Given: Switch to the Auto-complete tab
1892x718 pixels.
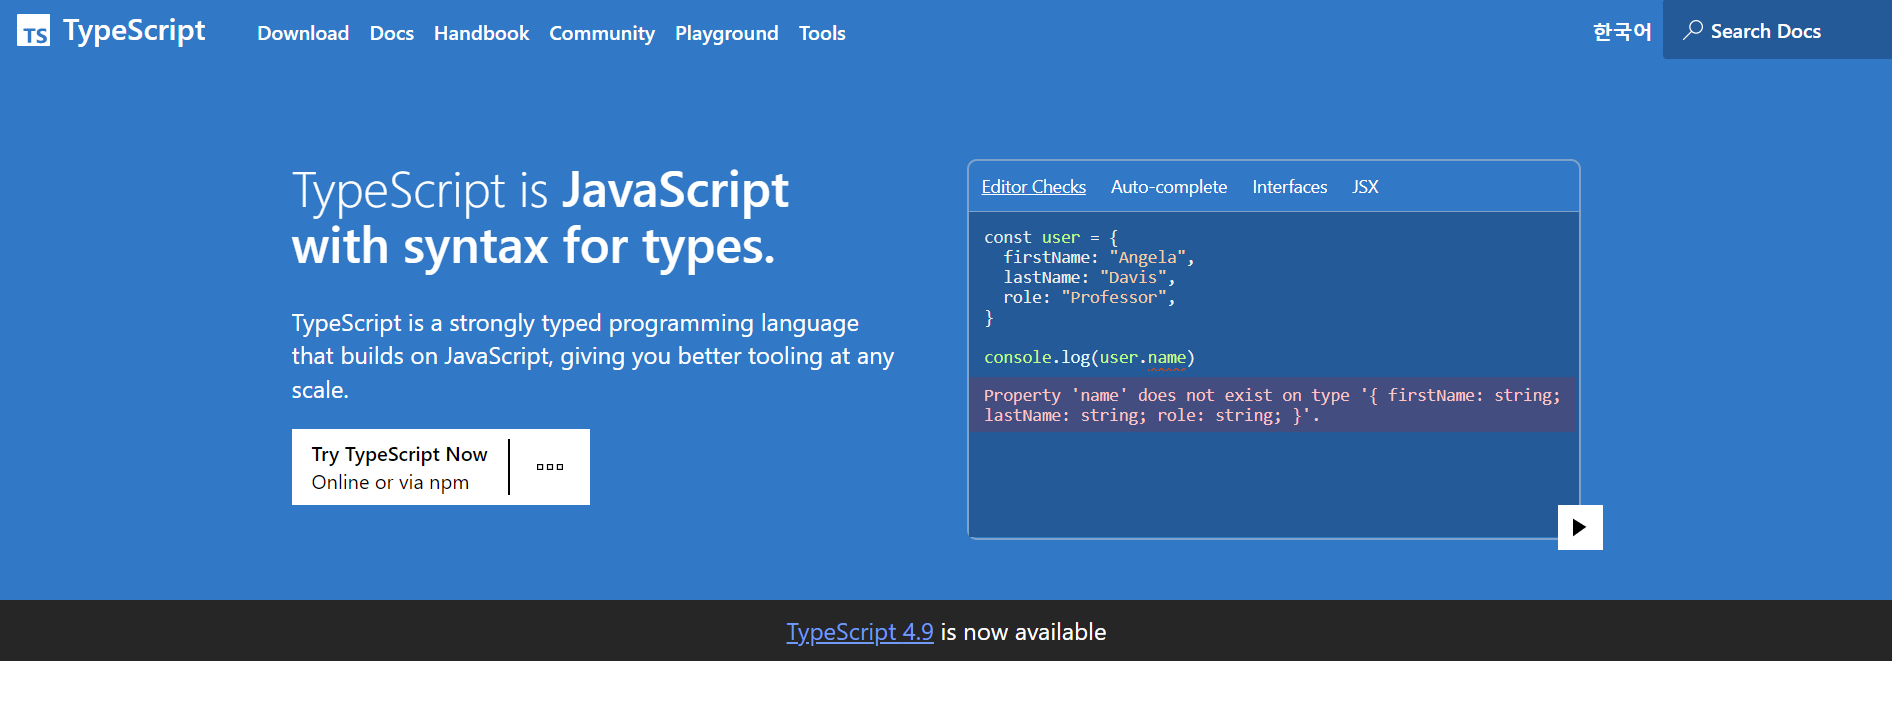Looking at the screenshot, I should point(1169,187).
